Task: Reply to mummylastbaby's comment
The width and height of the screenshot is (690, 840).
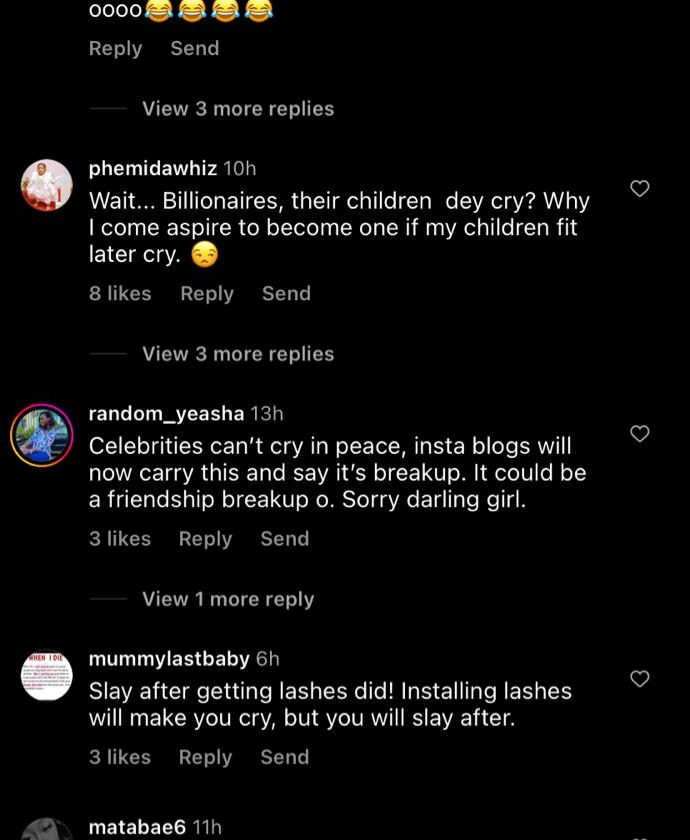Action: [205, 758]
